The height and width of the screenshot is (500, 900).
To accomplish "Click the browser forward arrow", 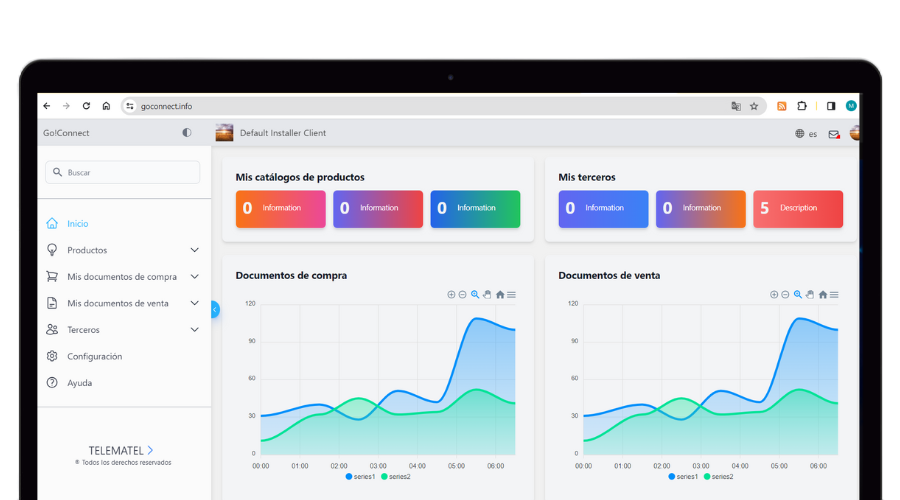I will click(67, 106).
